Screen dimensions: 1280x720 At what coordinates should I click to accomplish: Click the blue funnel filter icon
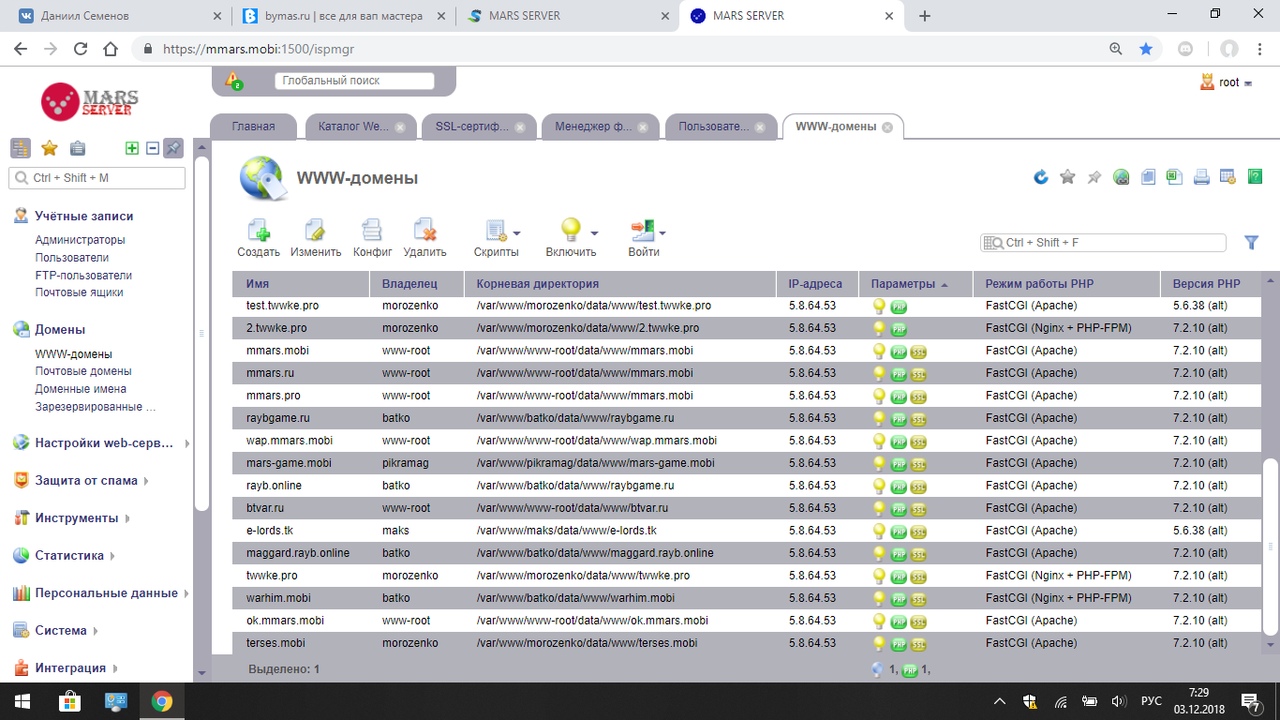point(1251,242)
